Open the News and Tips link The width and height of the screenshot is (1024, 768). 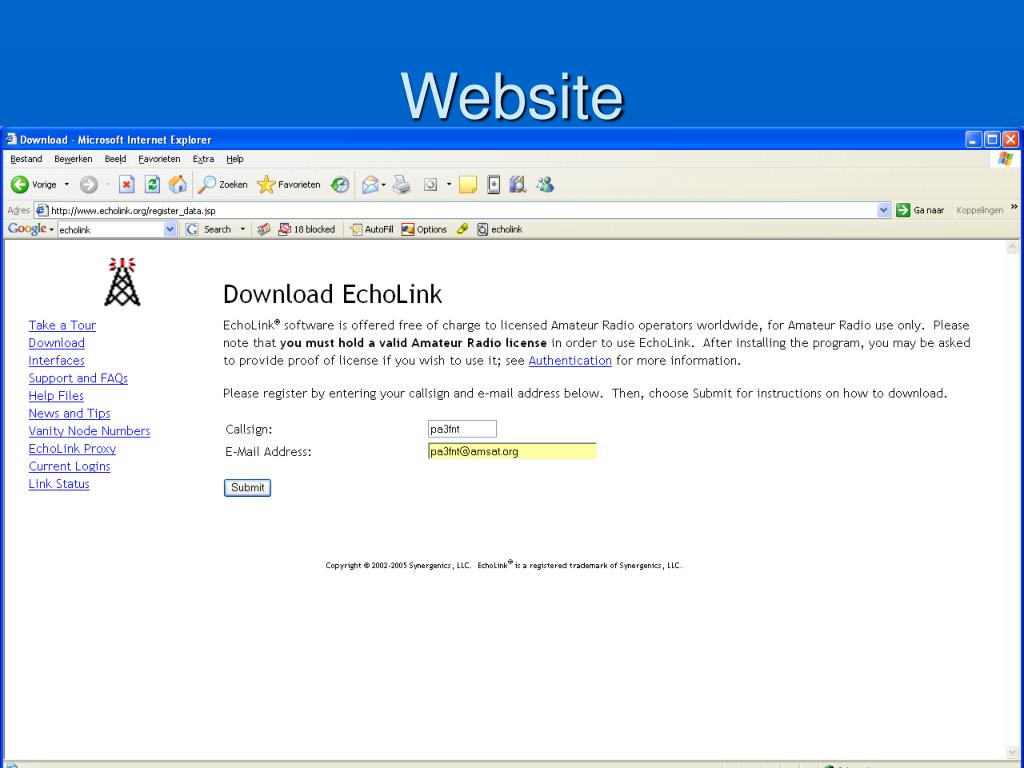[x=69, y=413]
